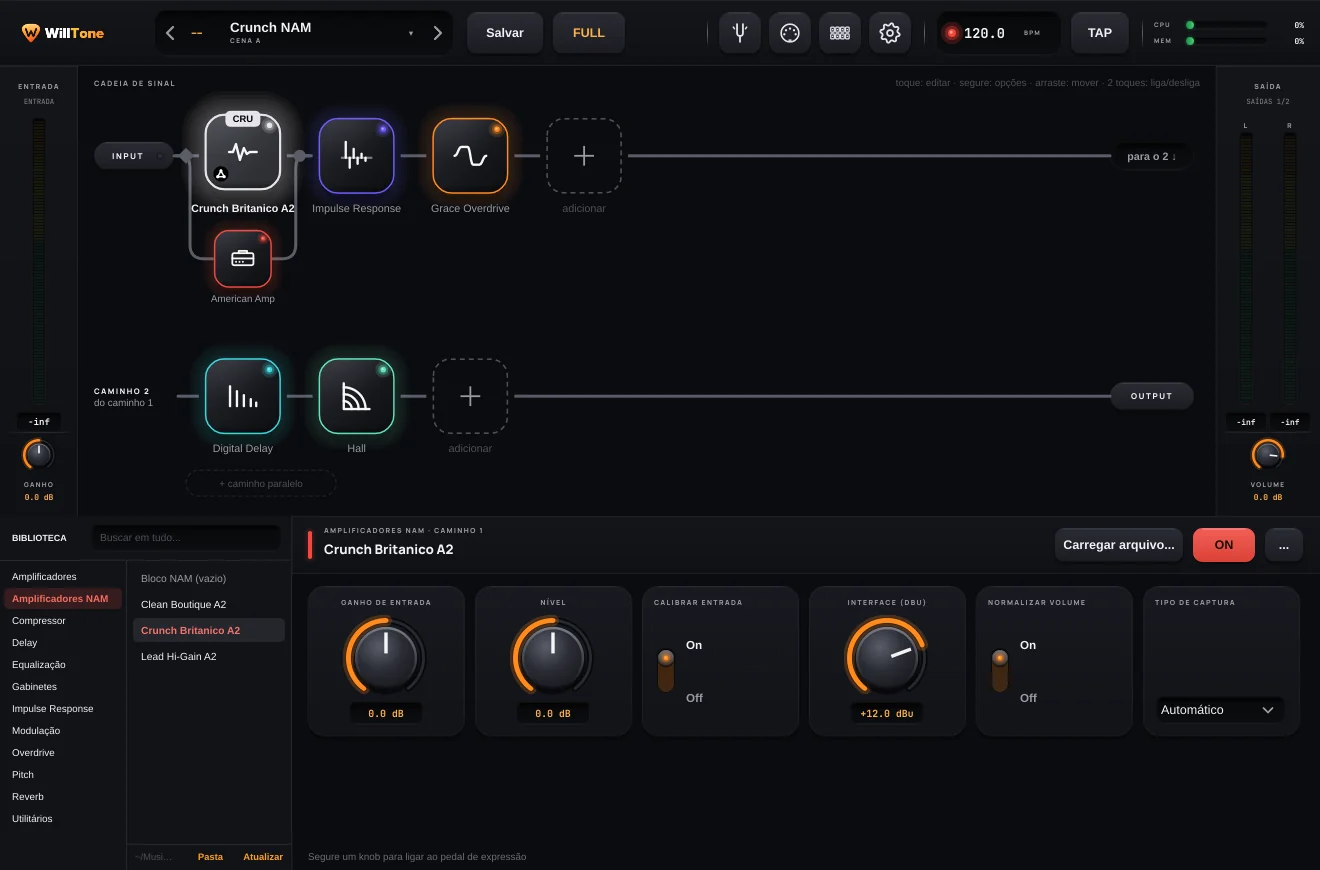Image resolution: width=1320 pixels, height=870 pixels.
Task: Click the WillTone logo
Action: [62, 33]
